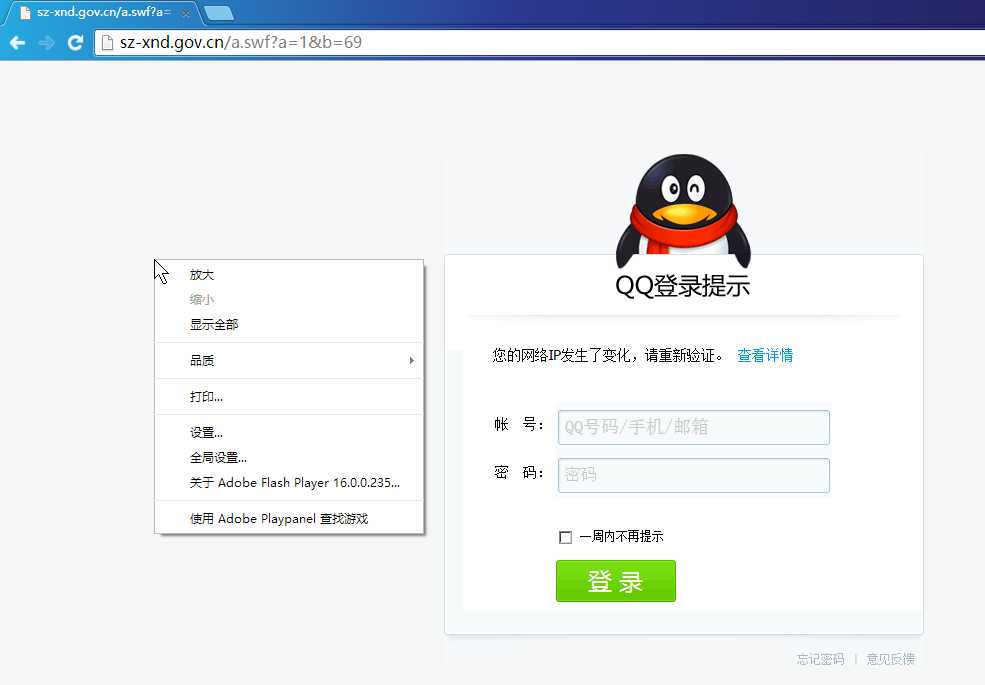Select 使用 Adobe Playpanel 查找游戏
The height and width of the screenshot is (685, 985).
coord(289,518)
